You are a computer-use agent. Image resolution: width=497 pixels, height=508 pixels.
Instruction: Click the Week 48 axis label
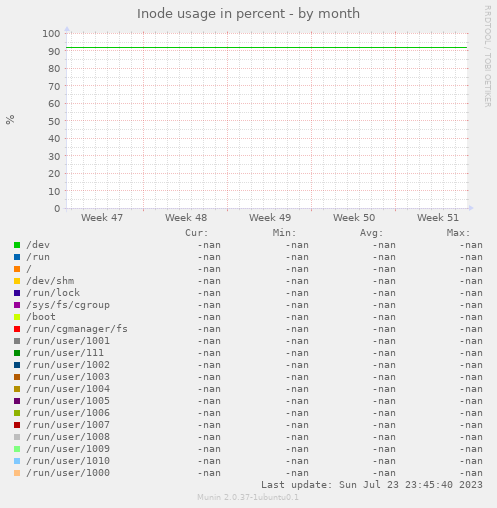186,218
